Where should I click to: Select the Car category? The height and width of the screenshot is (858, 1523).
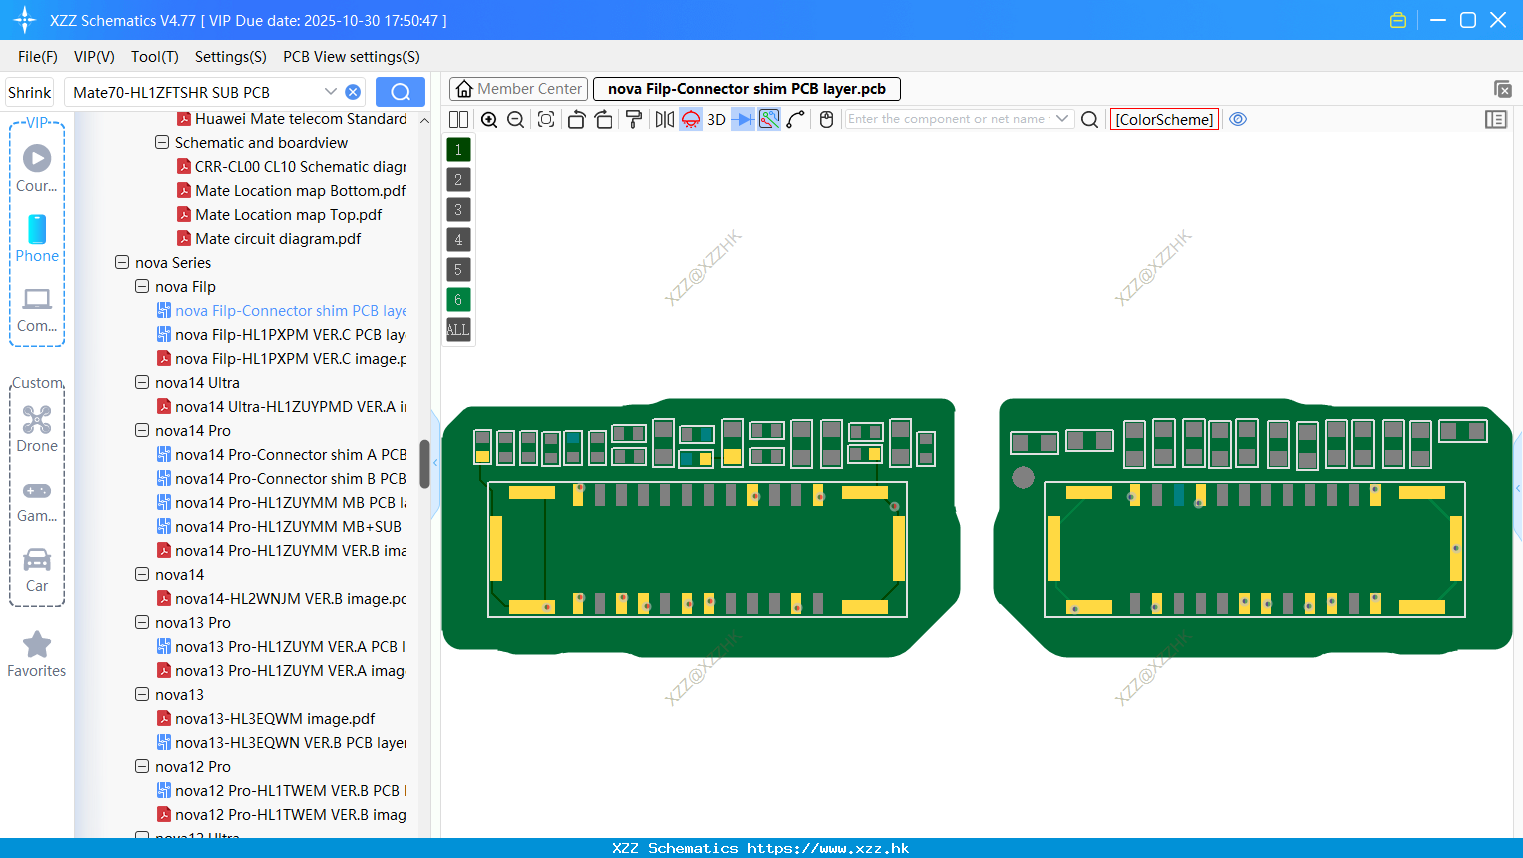click(37, 570)
